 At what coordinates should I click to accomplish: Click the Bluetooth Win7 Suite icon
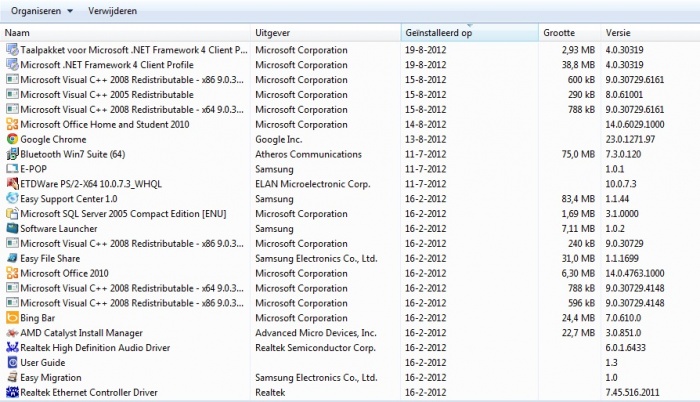click(x=12, y=154)
